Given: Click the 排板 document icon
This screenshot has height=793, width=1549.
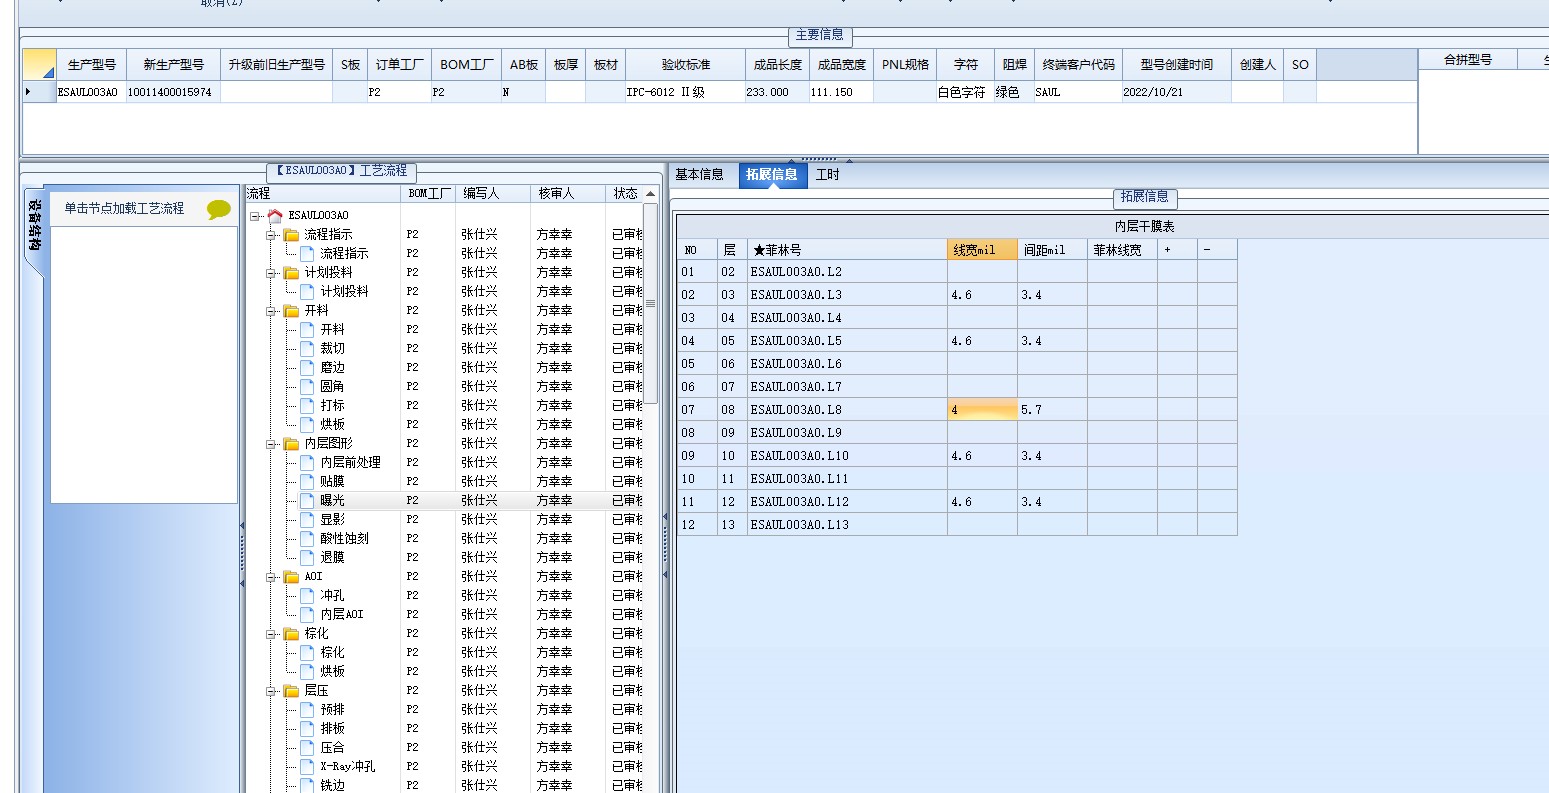Looking at the screenshot, I should 307,728.
